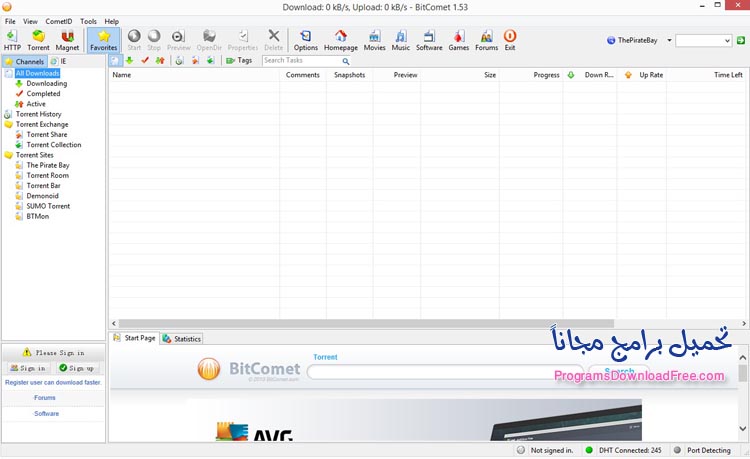Open Torrent Share item
The image size is (750, 459).
tap(47, 134)
